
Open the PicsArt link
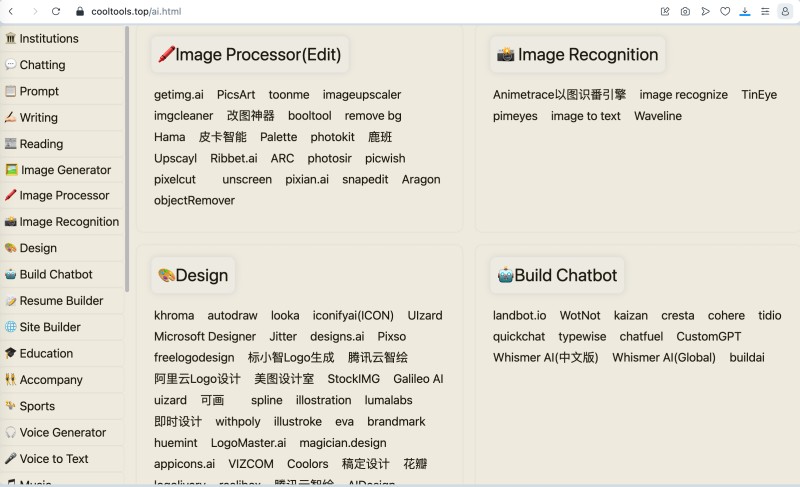pyautogui.click(x=236, y=95)
